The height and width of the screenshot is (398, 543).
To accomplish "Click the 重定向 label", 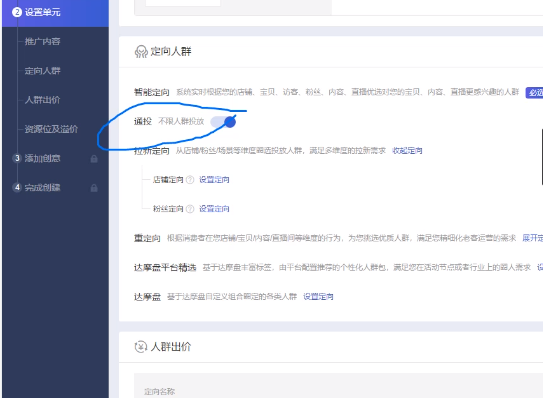I will pos(147,238).
